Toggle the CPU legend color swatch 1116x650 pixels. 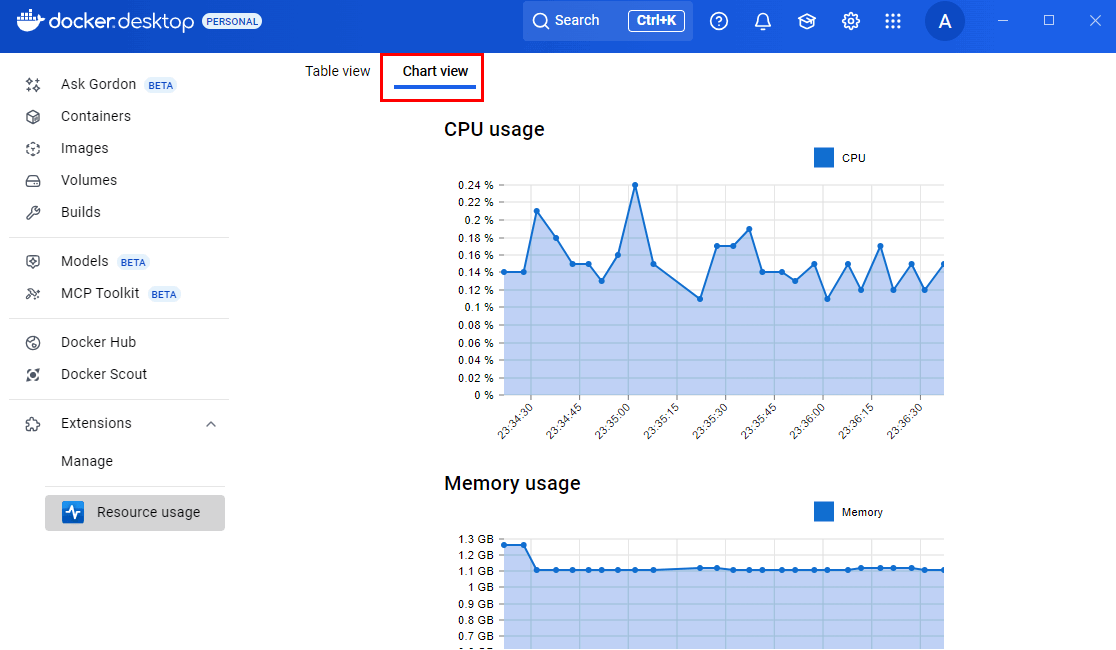[x=824, y=158]
